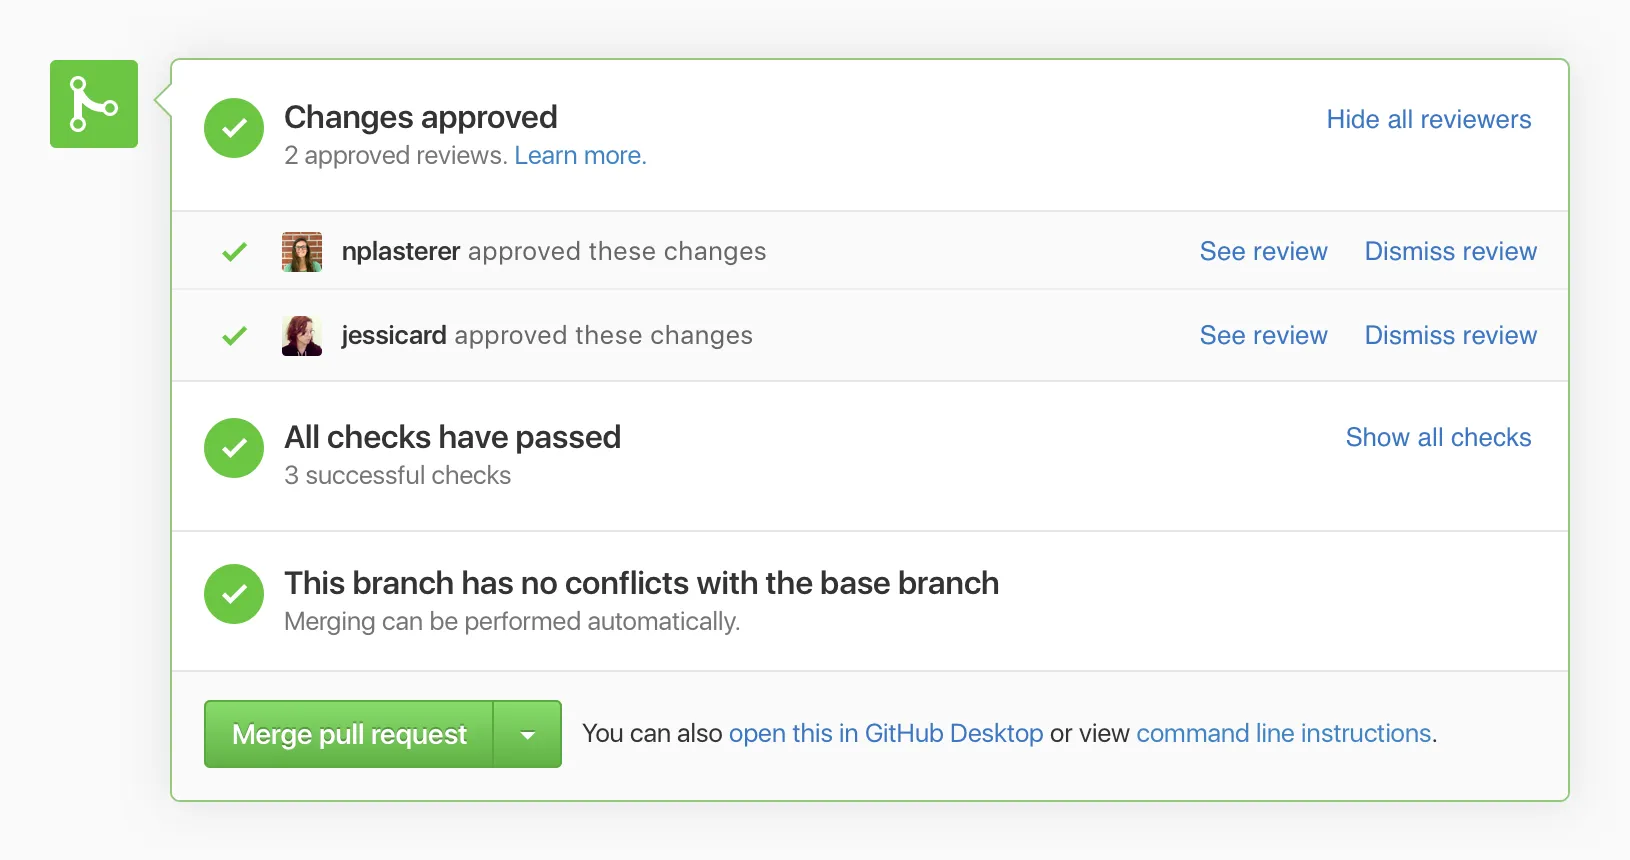Image resolution: width=1630 pixels, height=860 pixels.
Task: Dismiss review by nplasterer
Action: (1450, 252)
